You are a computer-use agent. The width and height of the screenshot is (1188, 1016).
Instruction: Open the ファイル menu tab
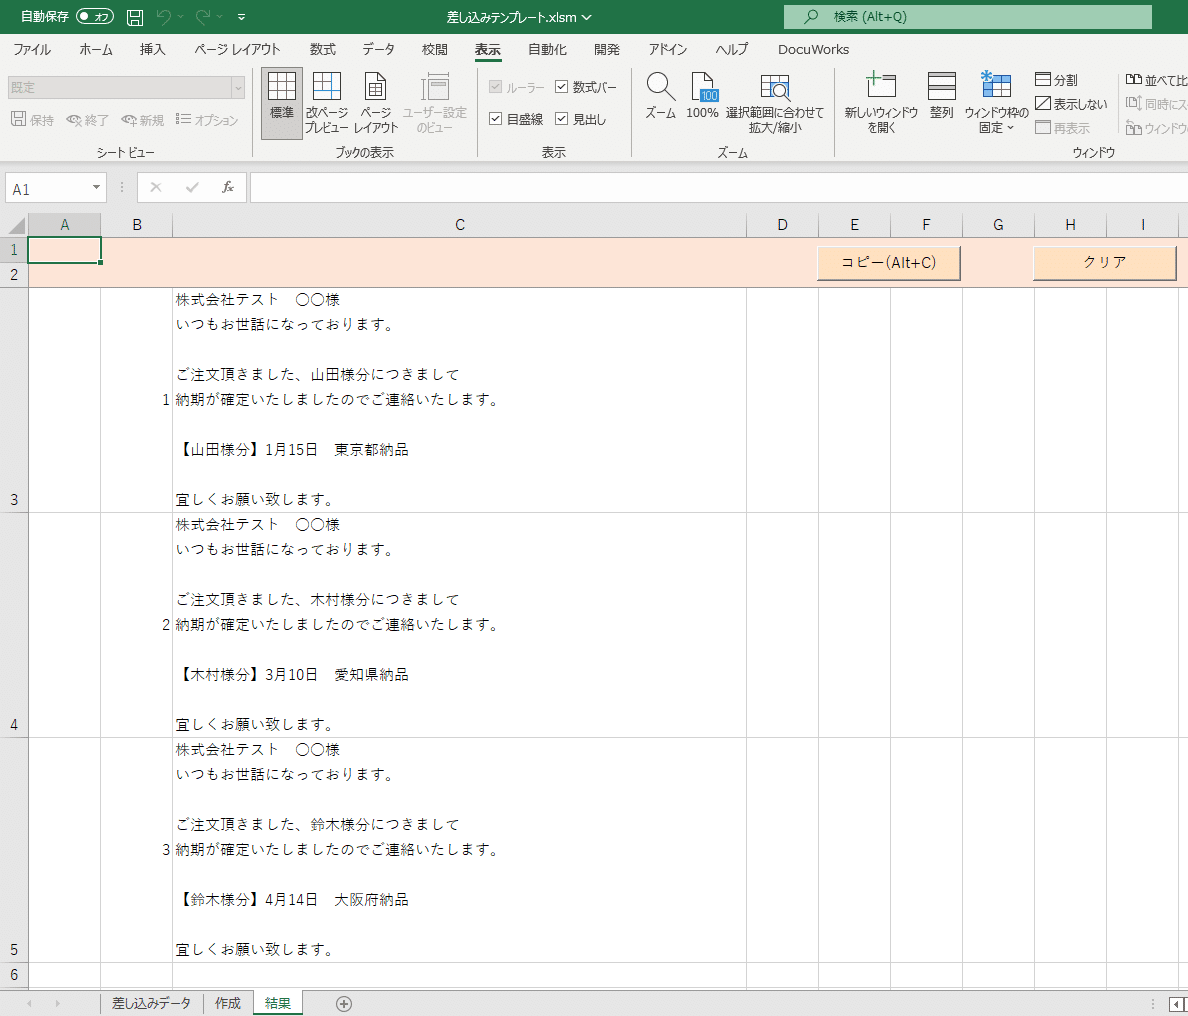tap(32, 49)
